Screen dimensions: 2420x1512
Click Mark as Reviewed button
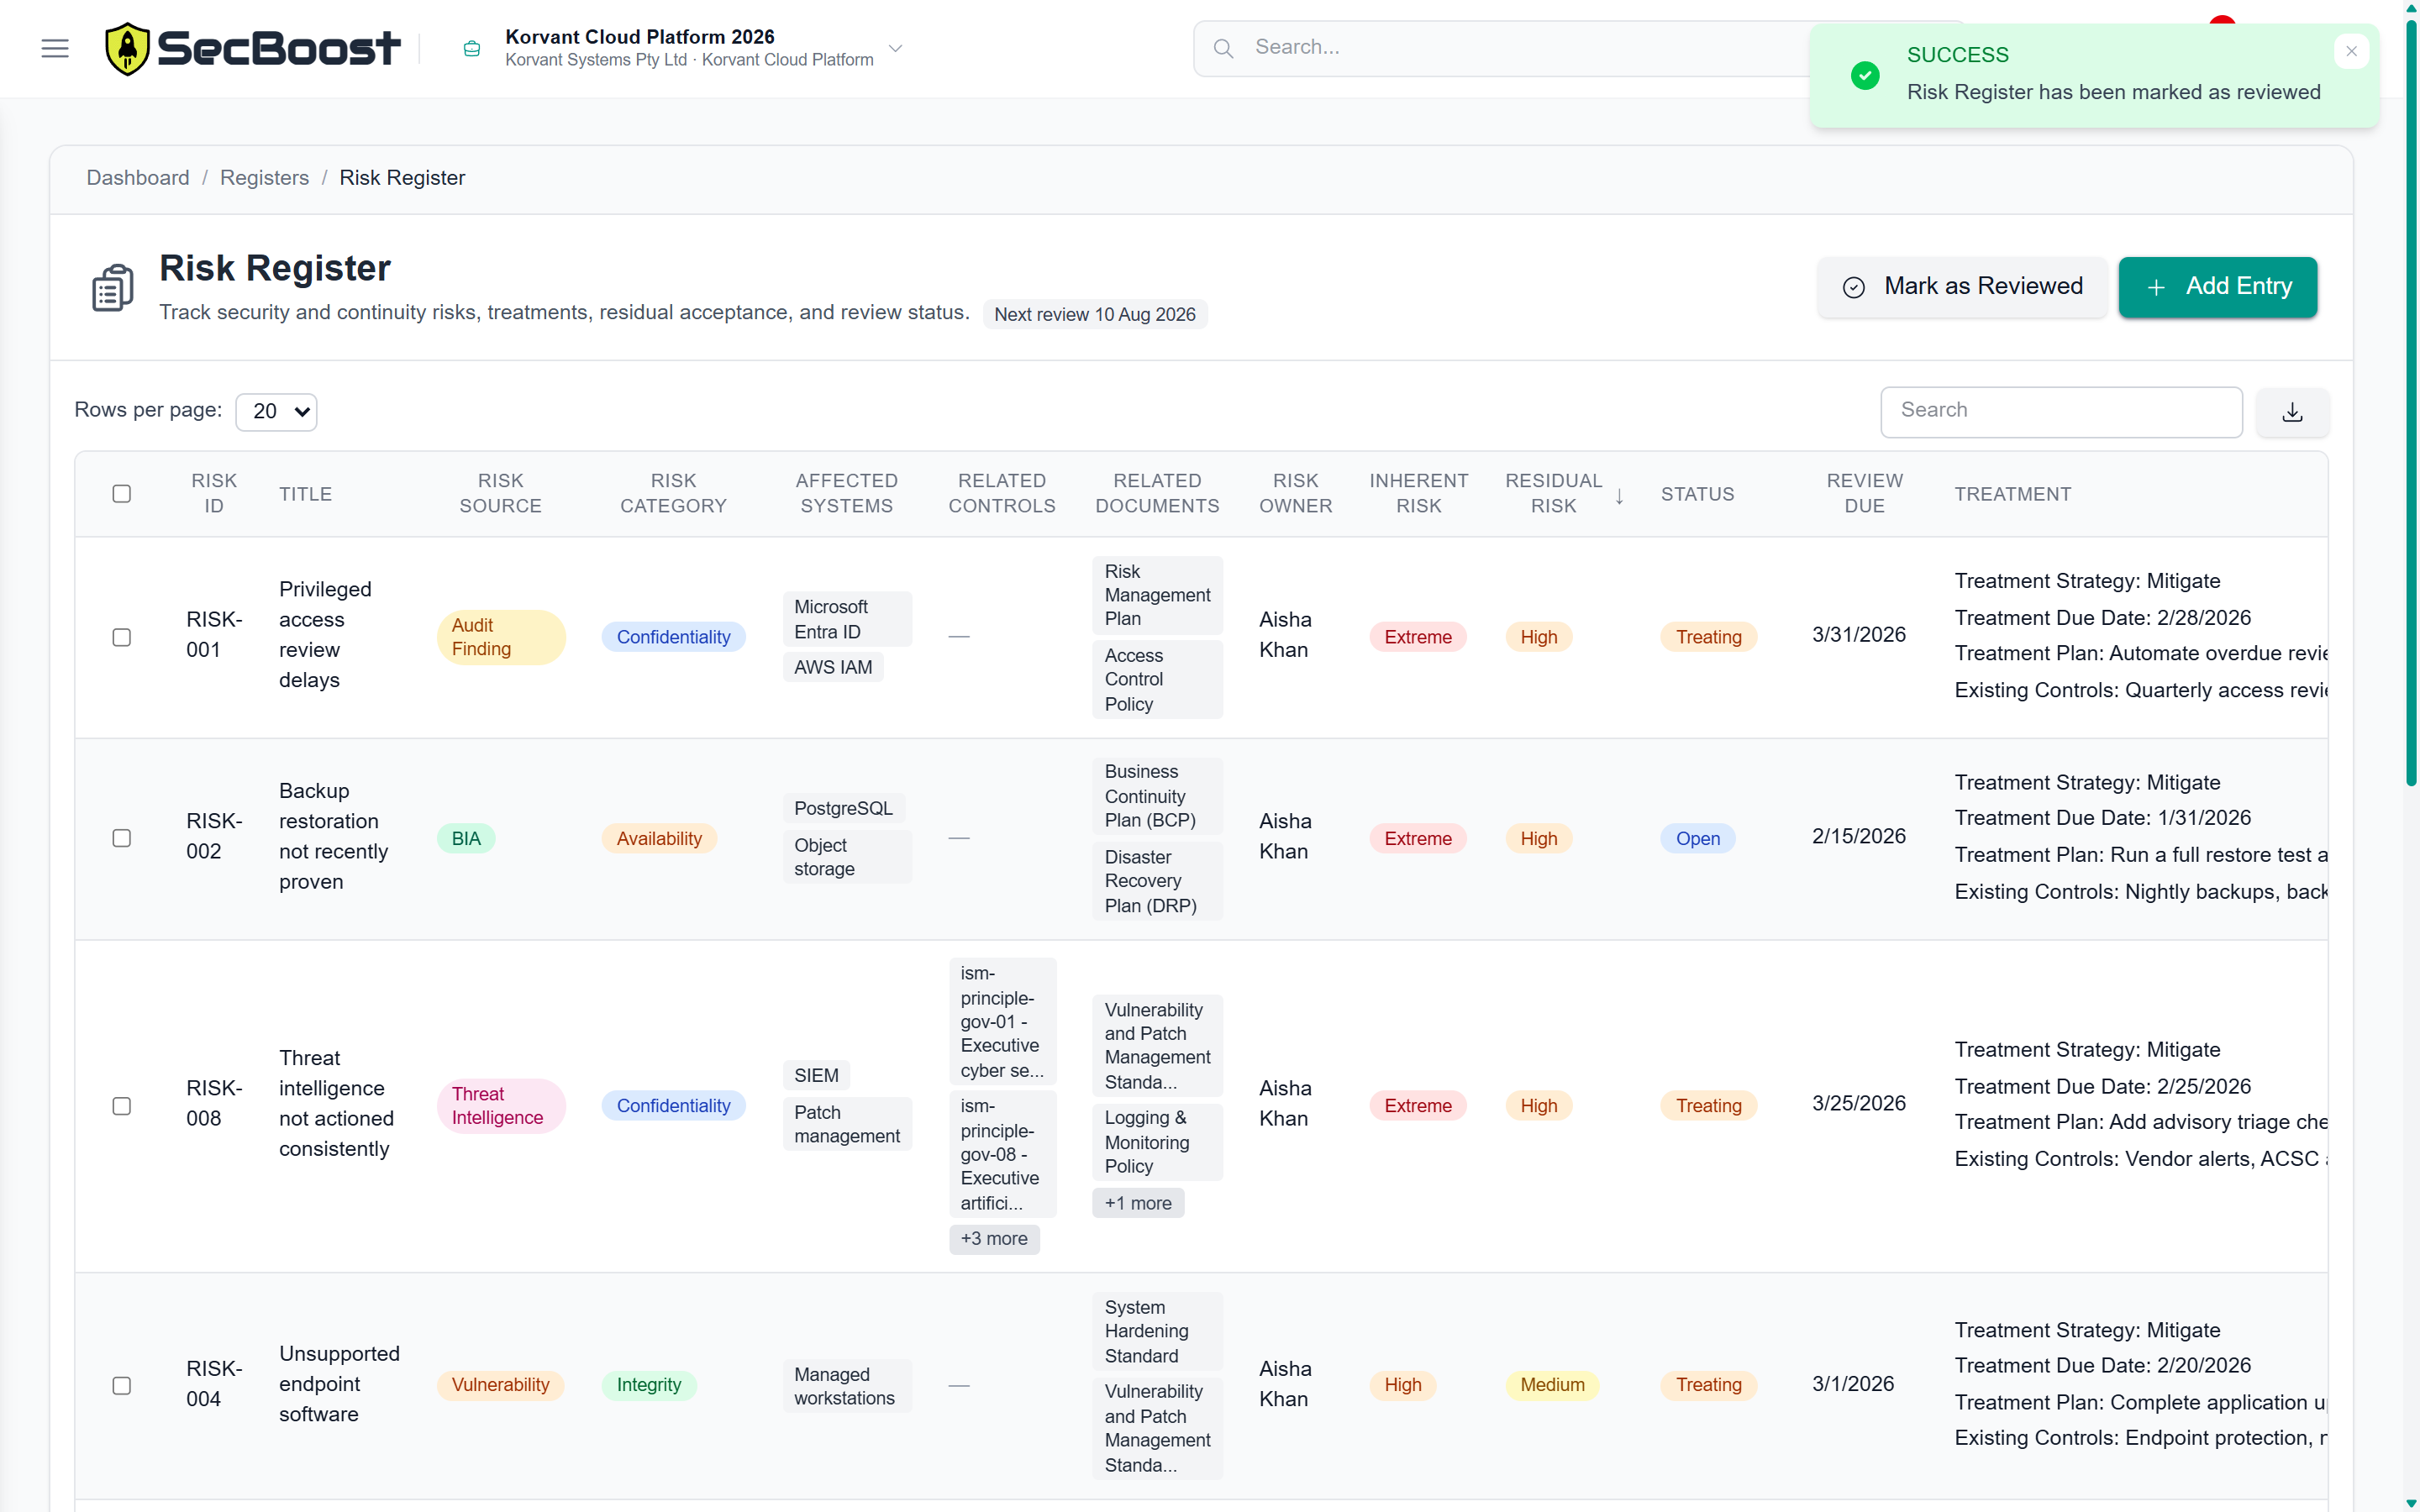pyautogui.click(x=1962, y=287)
